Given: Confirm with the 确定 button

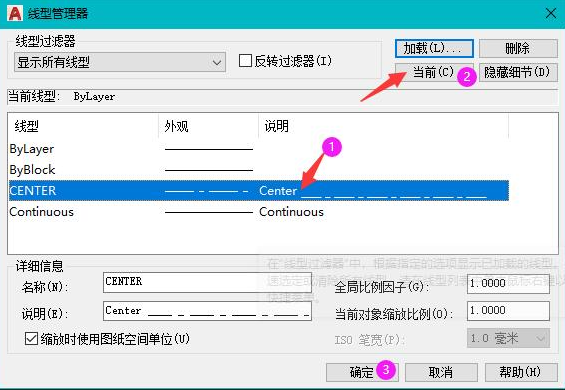Looking at the screenshot, I should [362, 372].
